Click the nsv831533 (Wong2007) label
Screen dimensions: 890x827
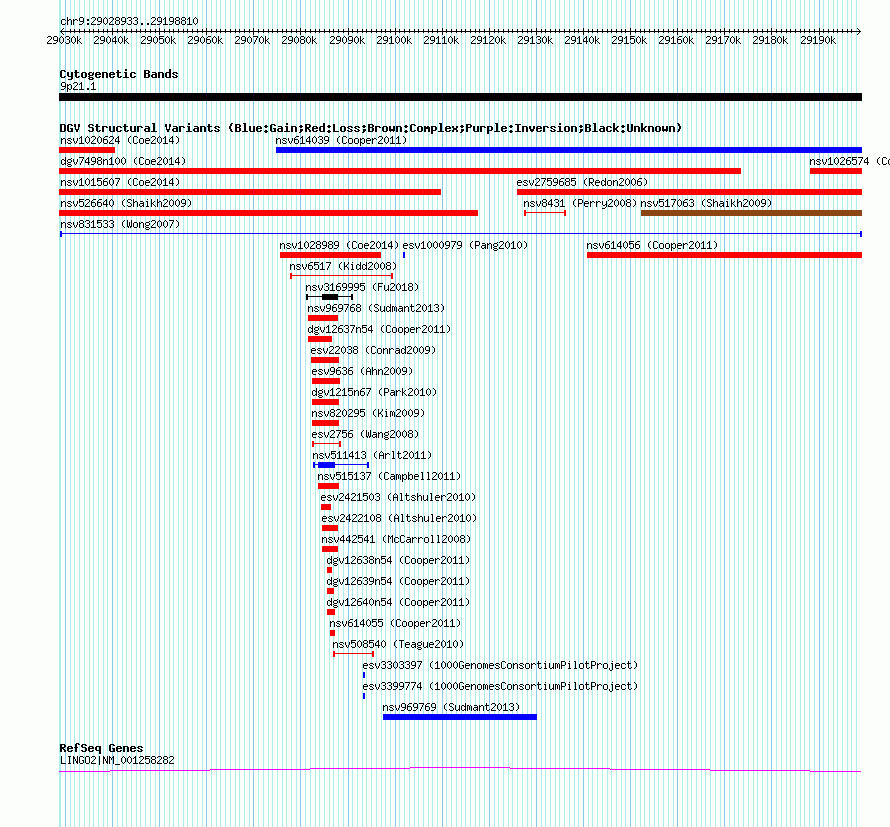(x=120, y=224)
